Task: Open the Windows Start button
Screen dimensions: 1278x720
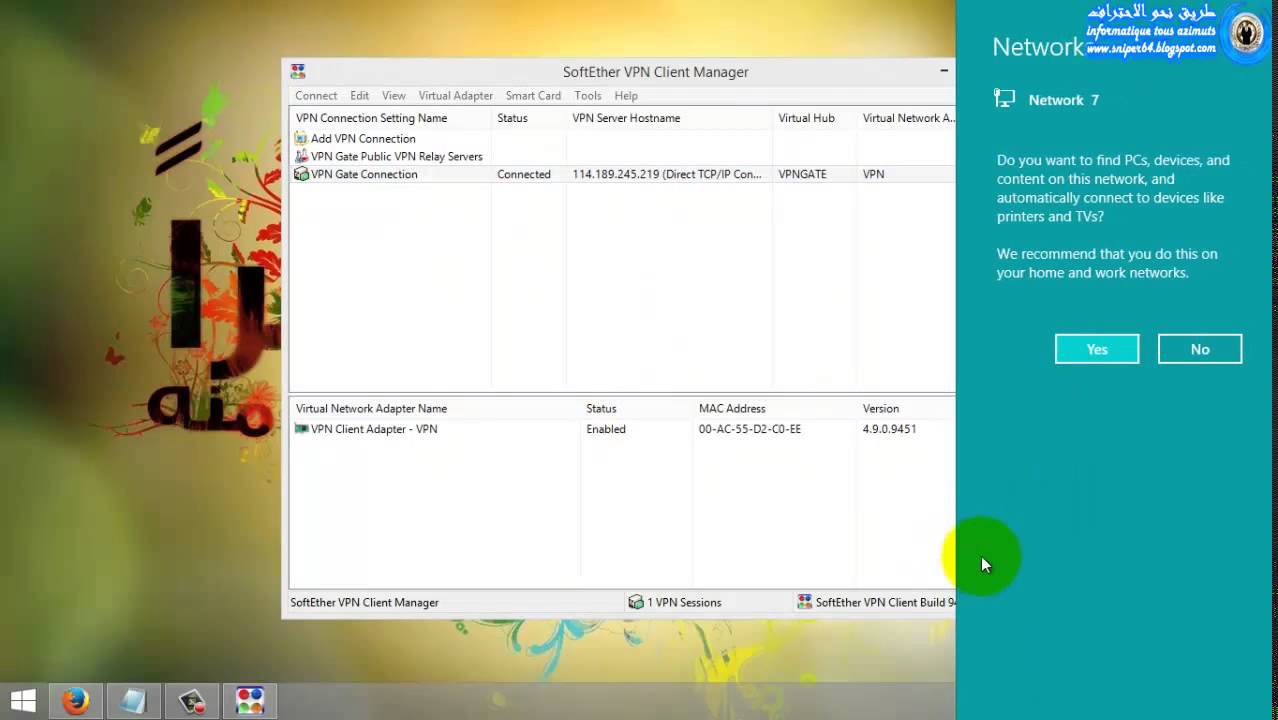Action: tap(23, 701)
